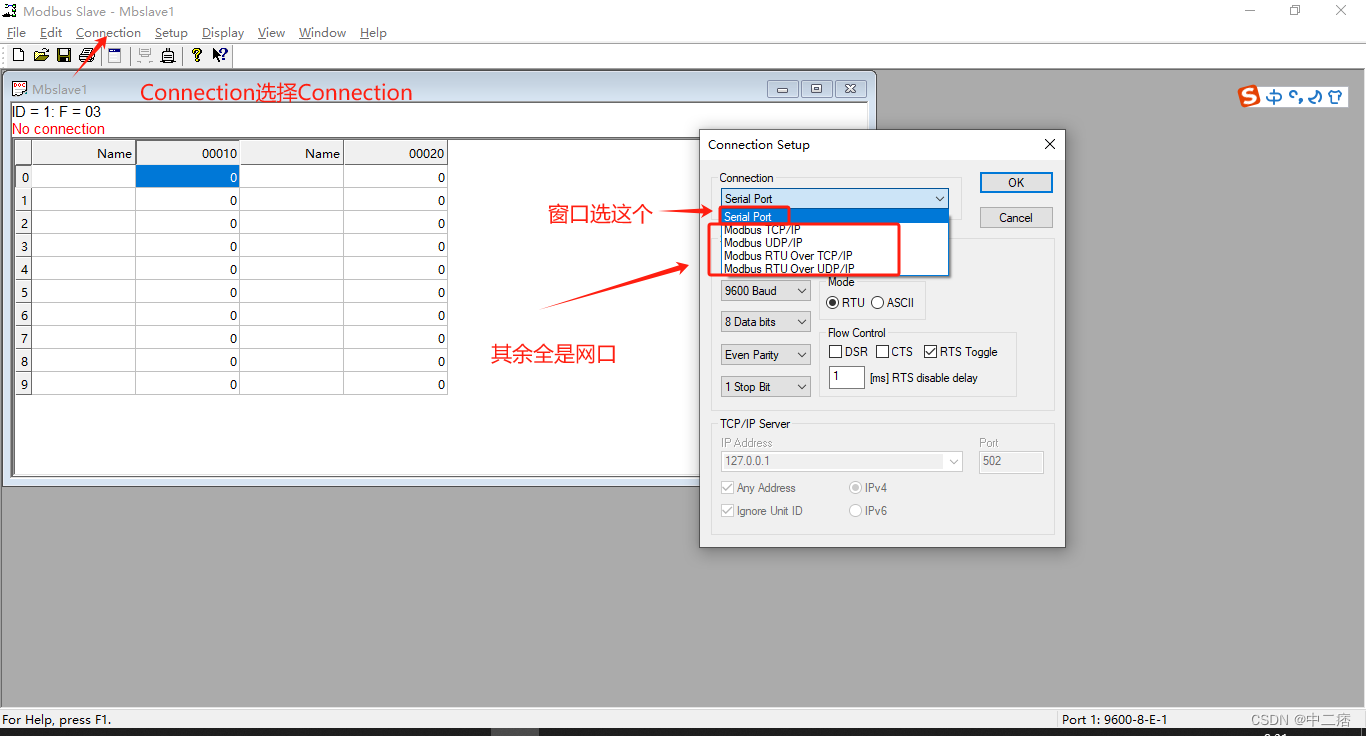Screen dimensions: 1366x736
Task: Click 'Port 1: 9600-8-E-1' in status bar
Action: [1114, 720]
